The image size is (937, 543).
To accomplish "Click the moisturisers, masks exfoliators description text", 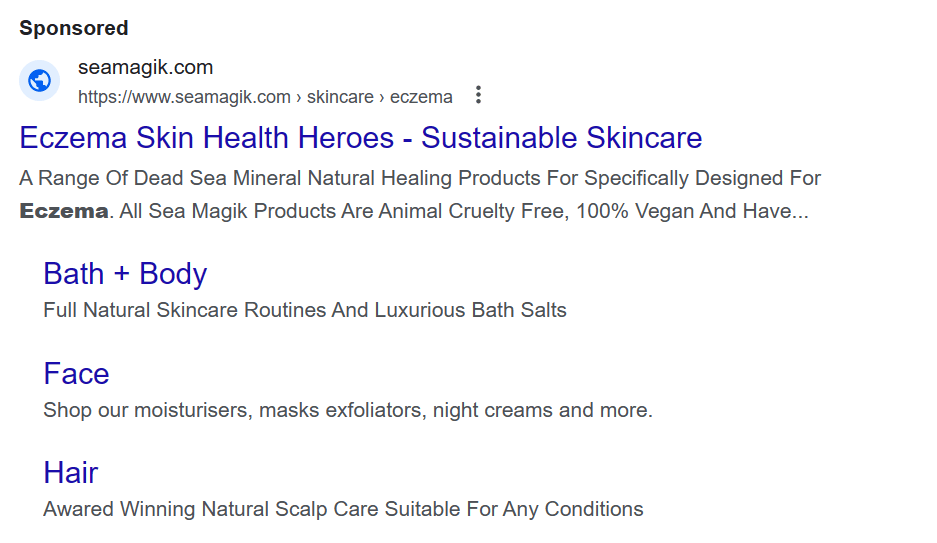I will [280, 410].
